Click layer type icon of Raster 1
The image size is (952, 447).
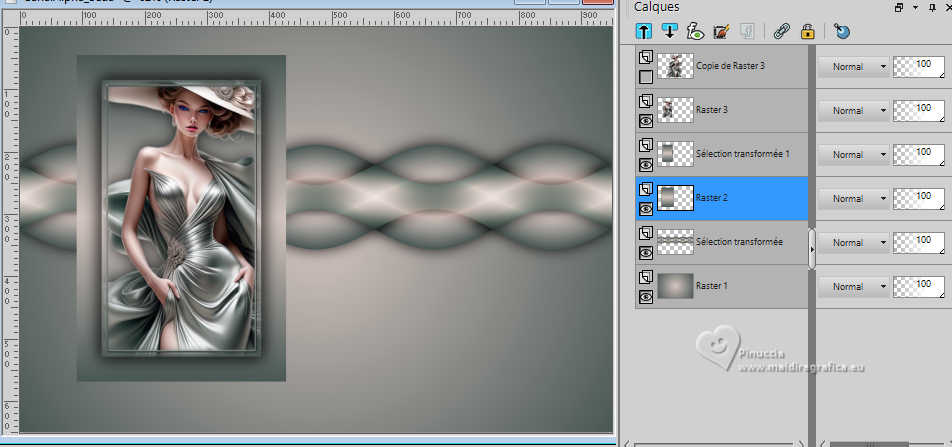(646, 278)
